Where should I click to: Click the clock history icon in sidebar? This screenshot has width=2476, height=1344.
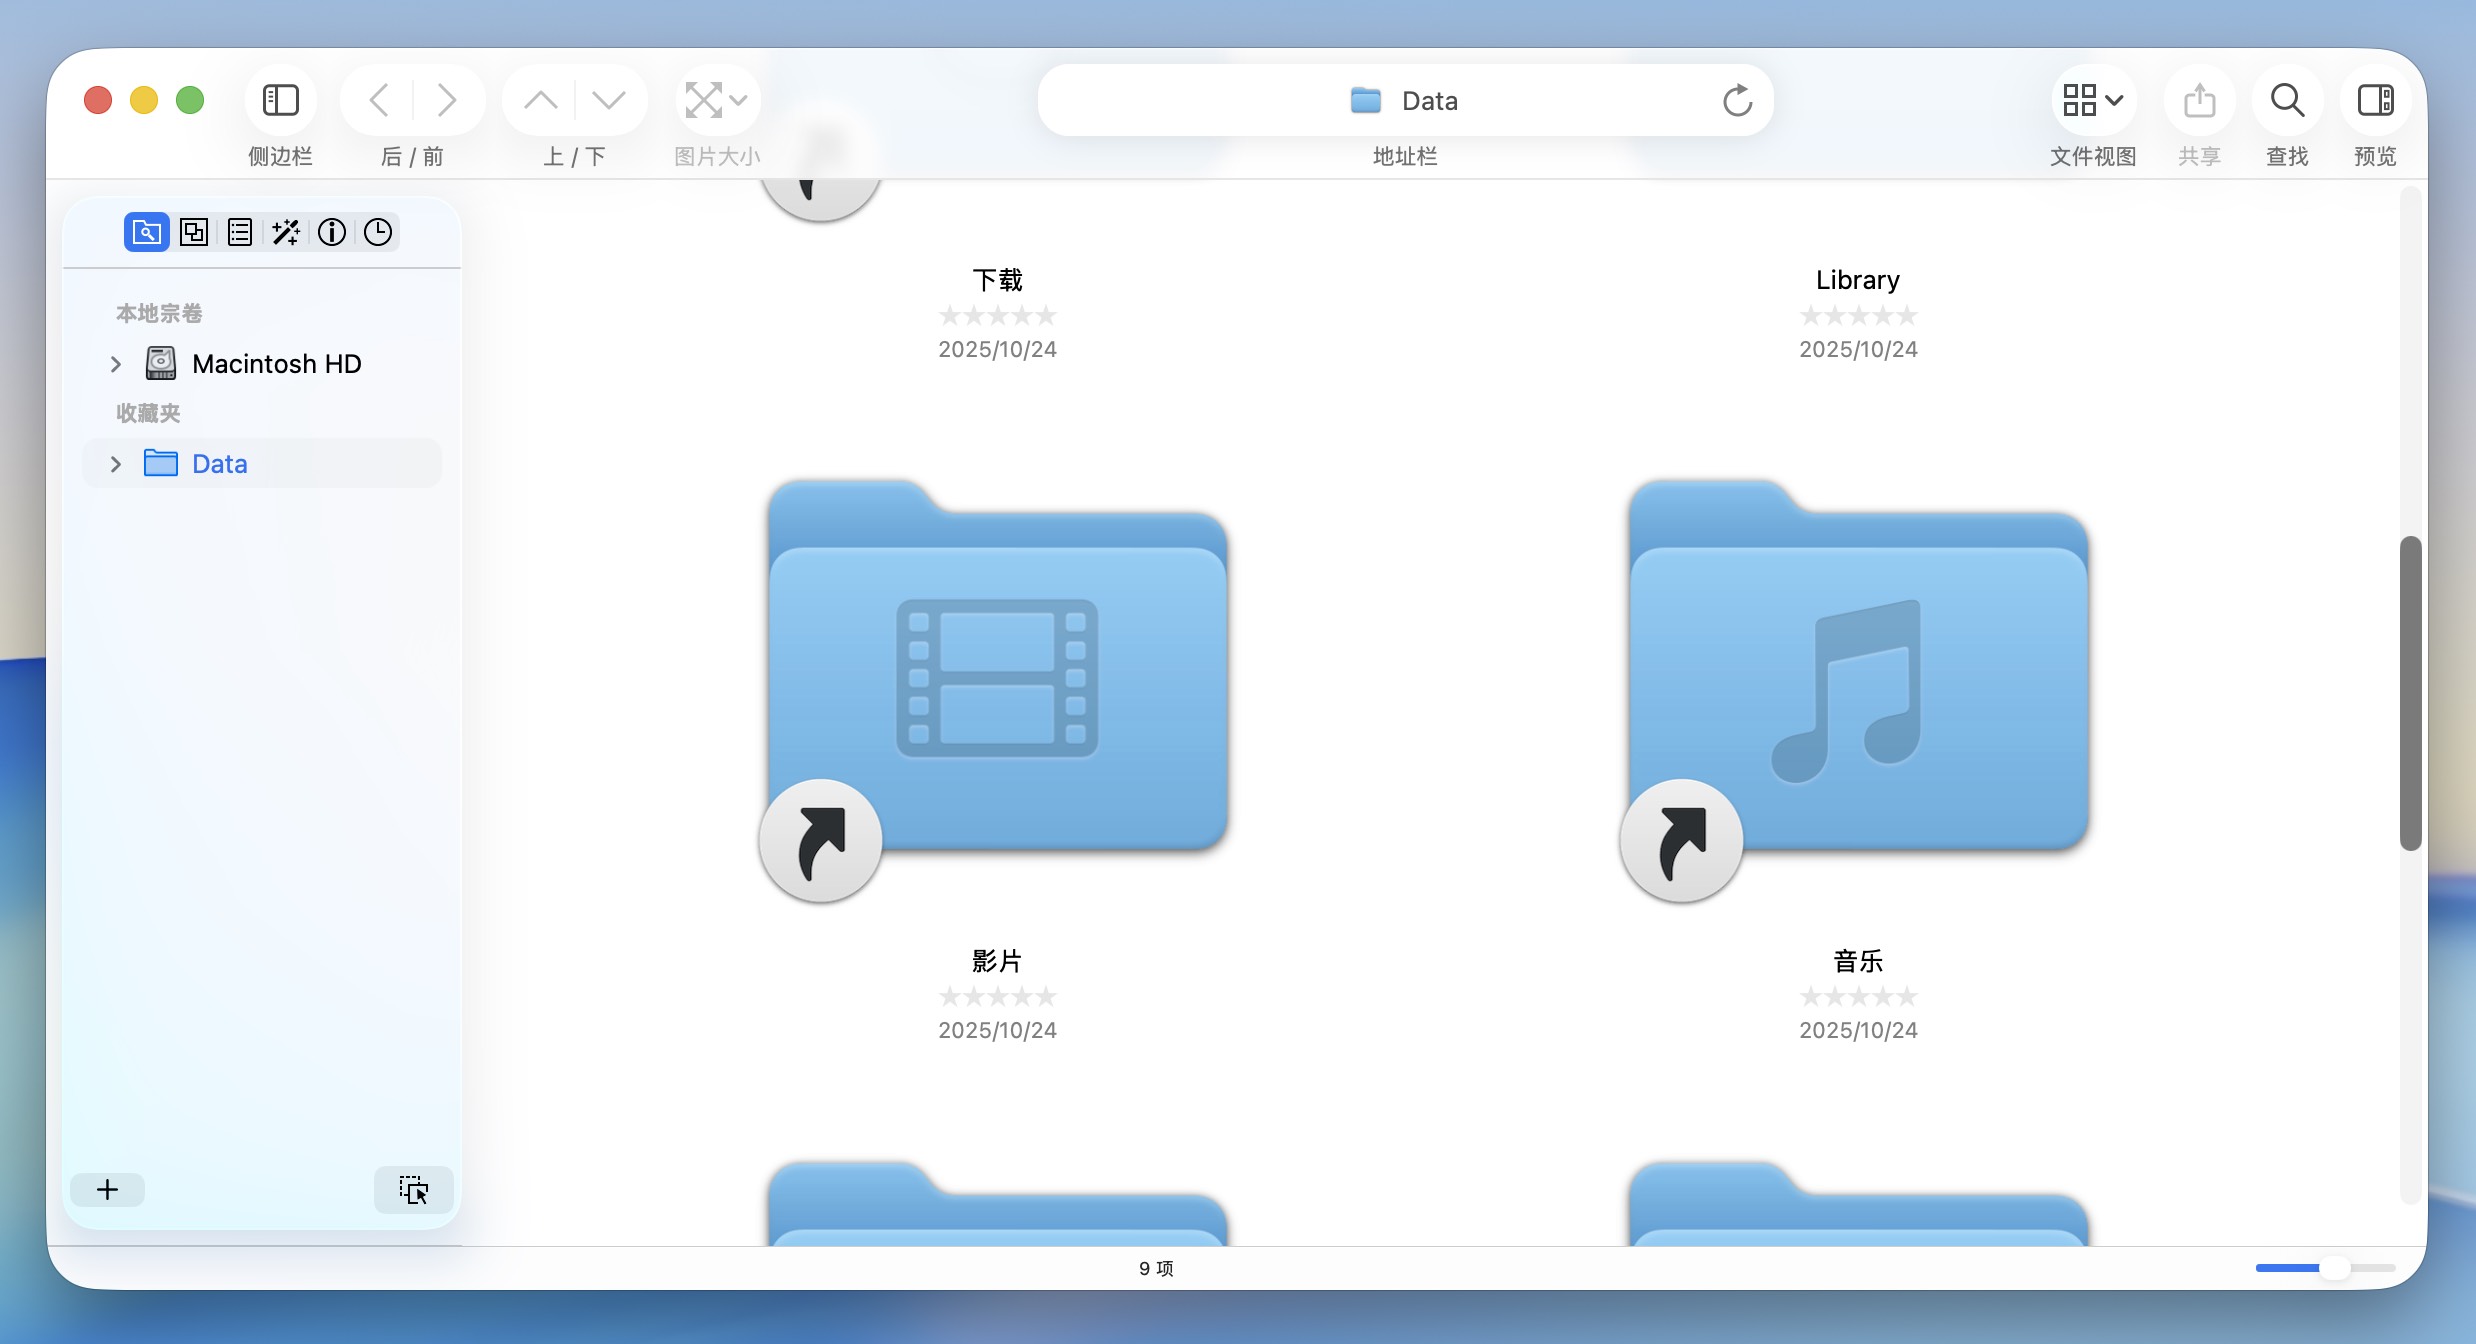click(x=378, y=232)
